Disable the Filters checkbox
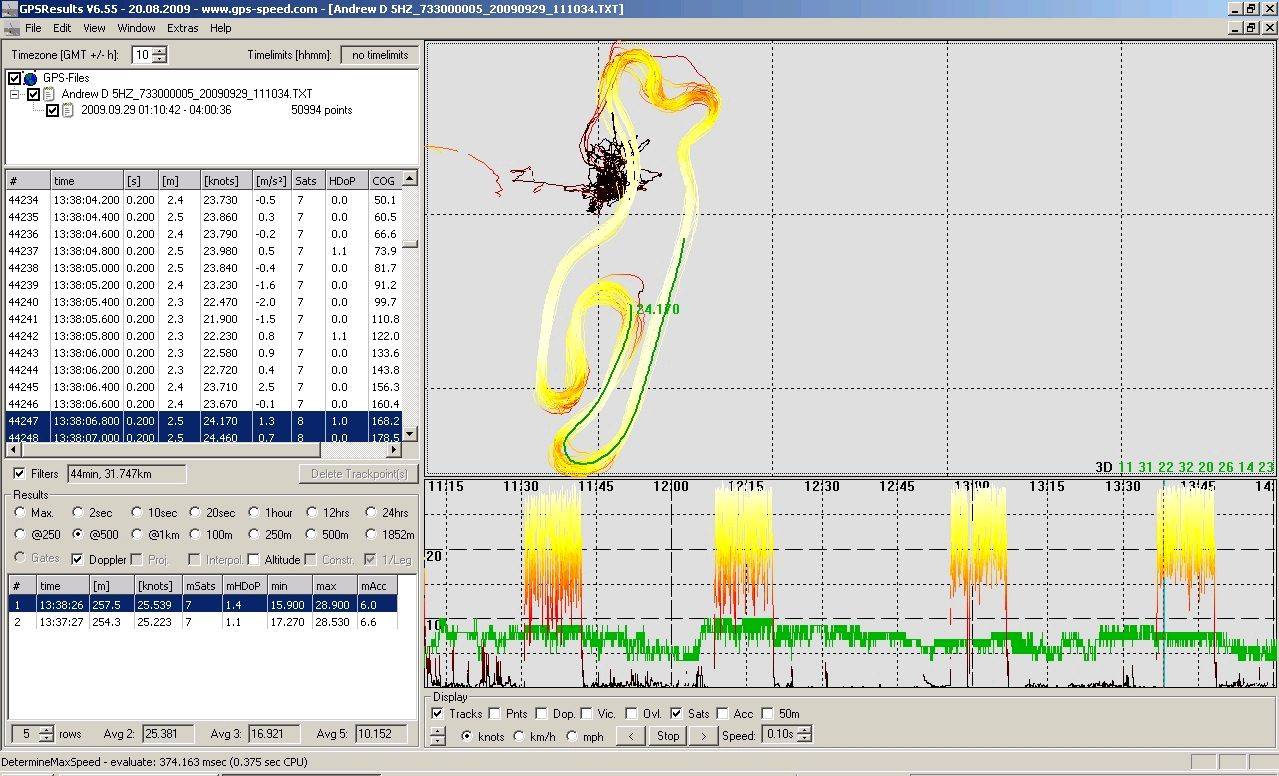 click(x=19, y=473)
